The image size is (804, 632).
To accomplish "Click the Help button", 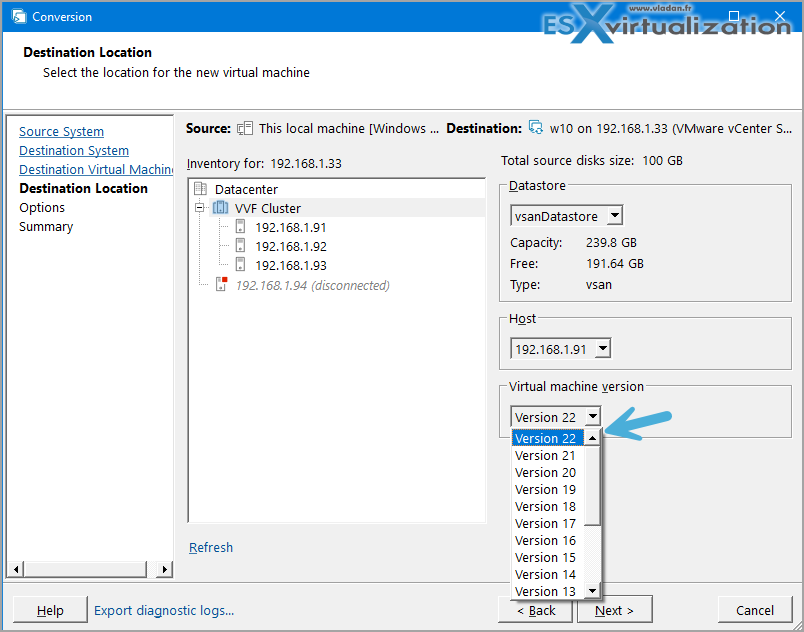I will pyautogui.click(x=50, y=609).
